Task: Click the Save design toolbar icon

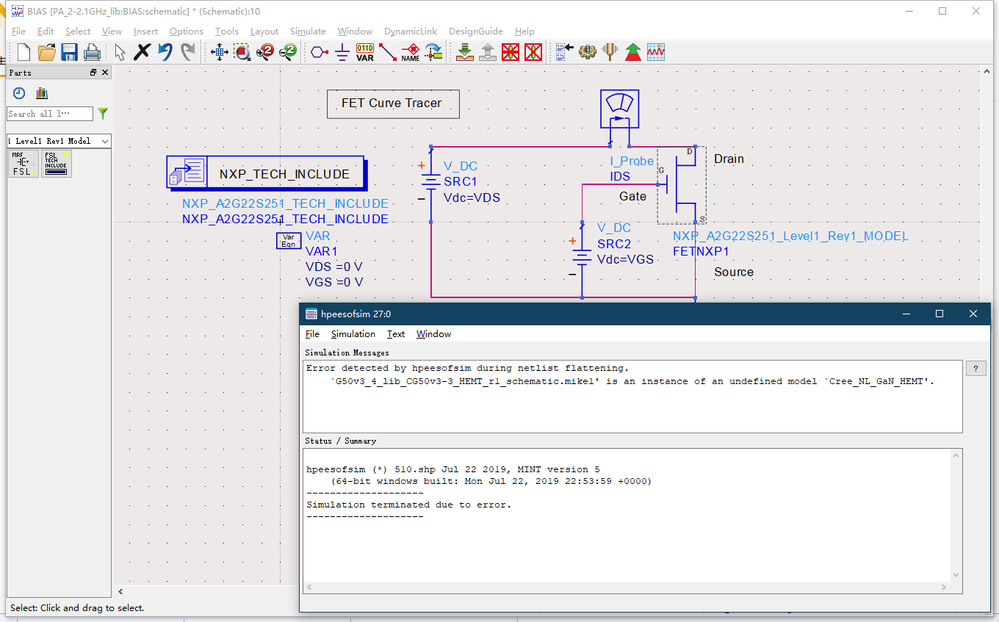Action: [69, 52]
